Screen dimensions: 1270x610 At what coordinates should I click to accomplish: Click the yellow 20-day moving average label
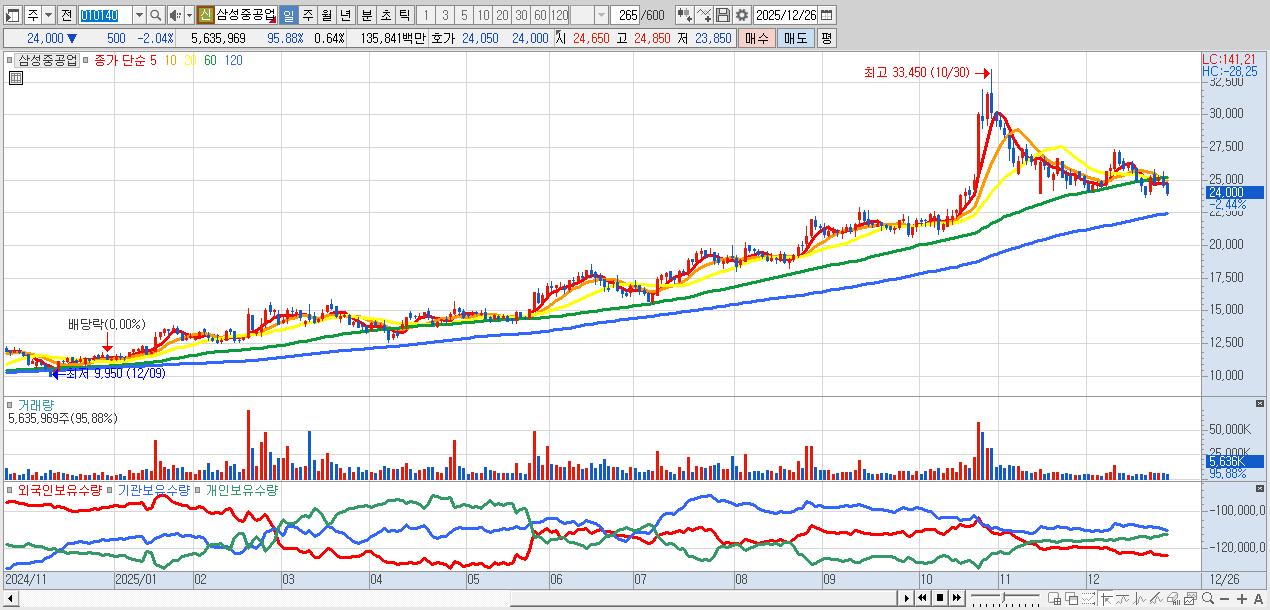point(188,60)
